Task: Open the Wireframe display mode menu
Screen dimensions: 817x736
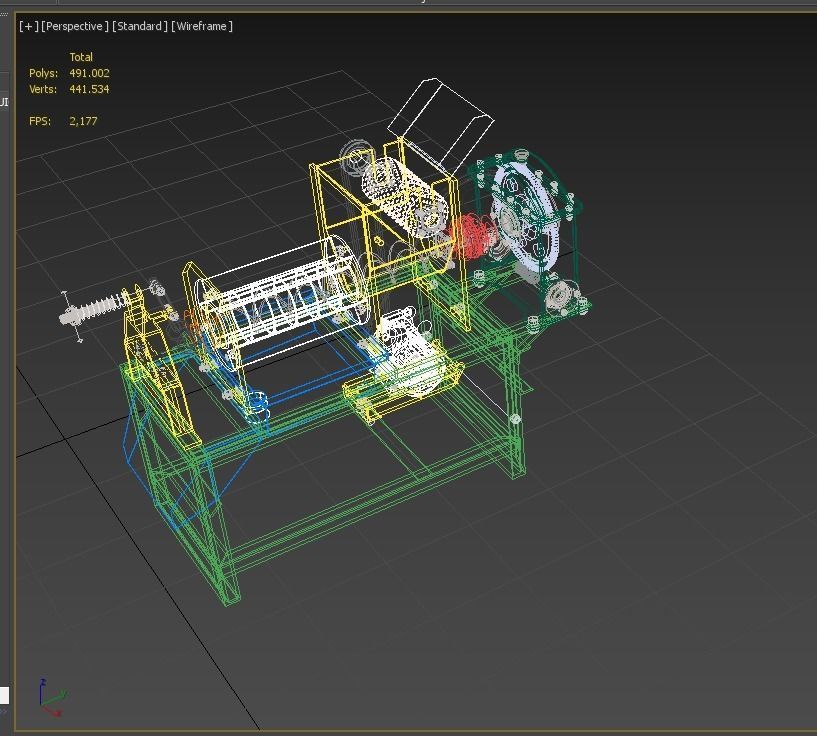Action: click(202, 26)
